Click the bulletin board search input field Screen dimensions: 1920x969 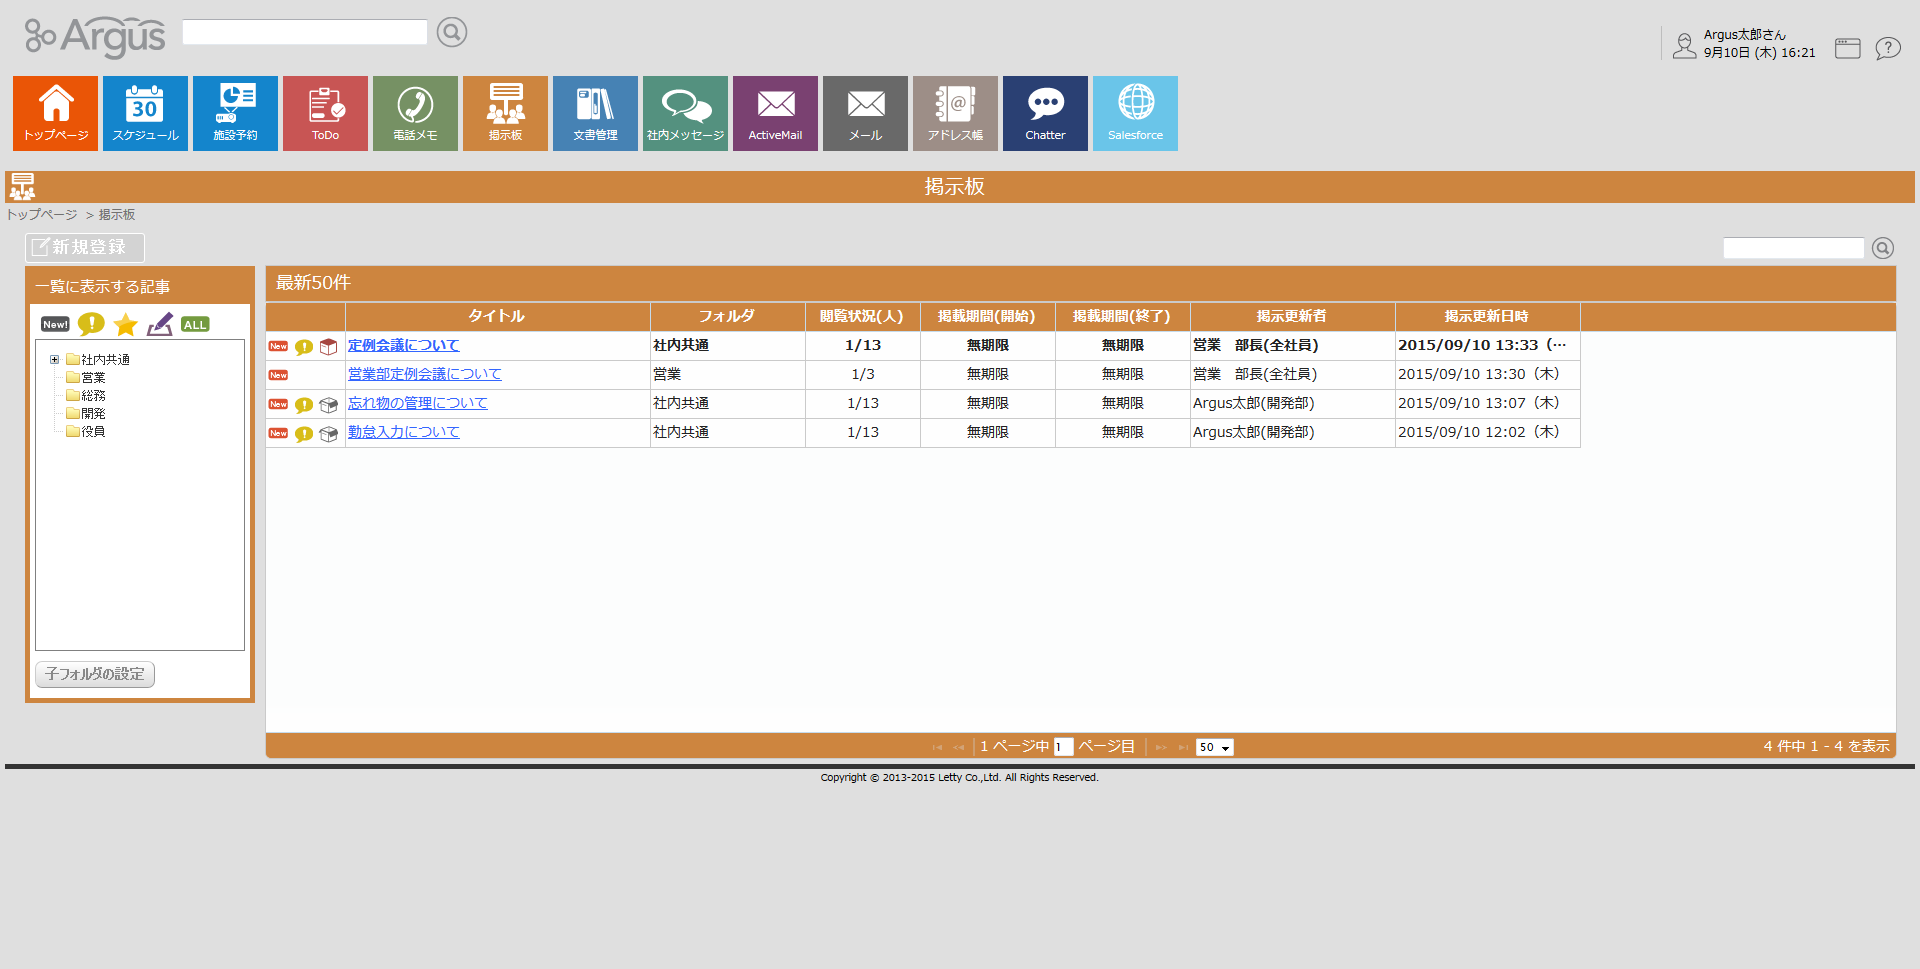click(x=1793, y=248)
